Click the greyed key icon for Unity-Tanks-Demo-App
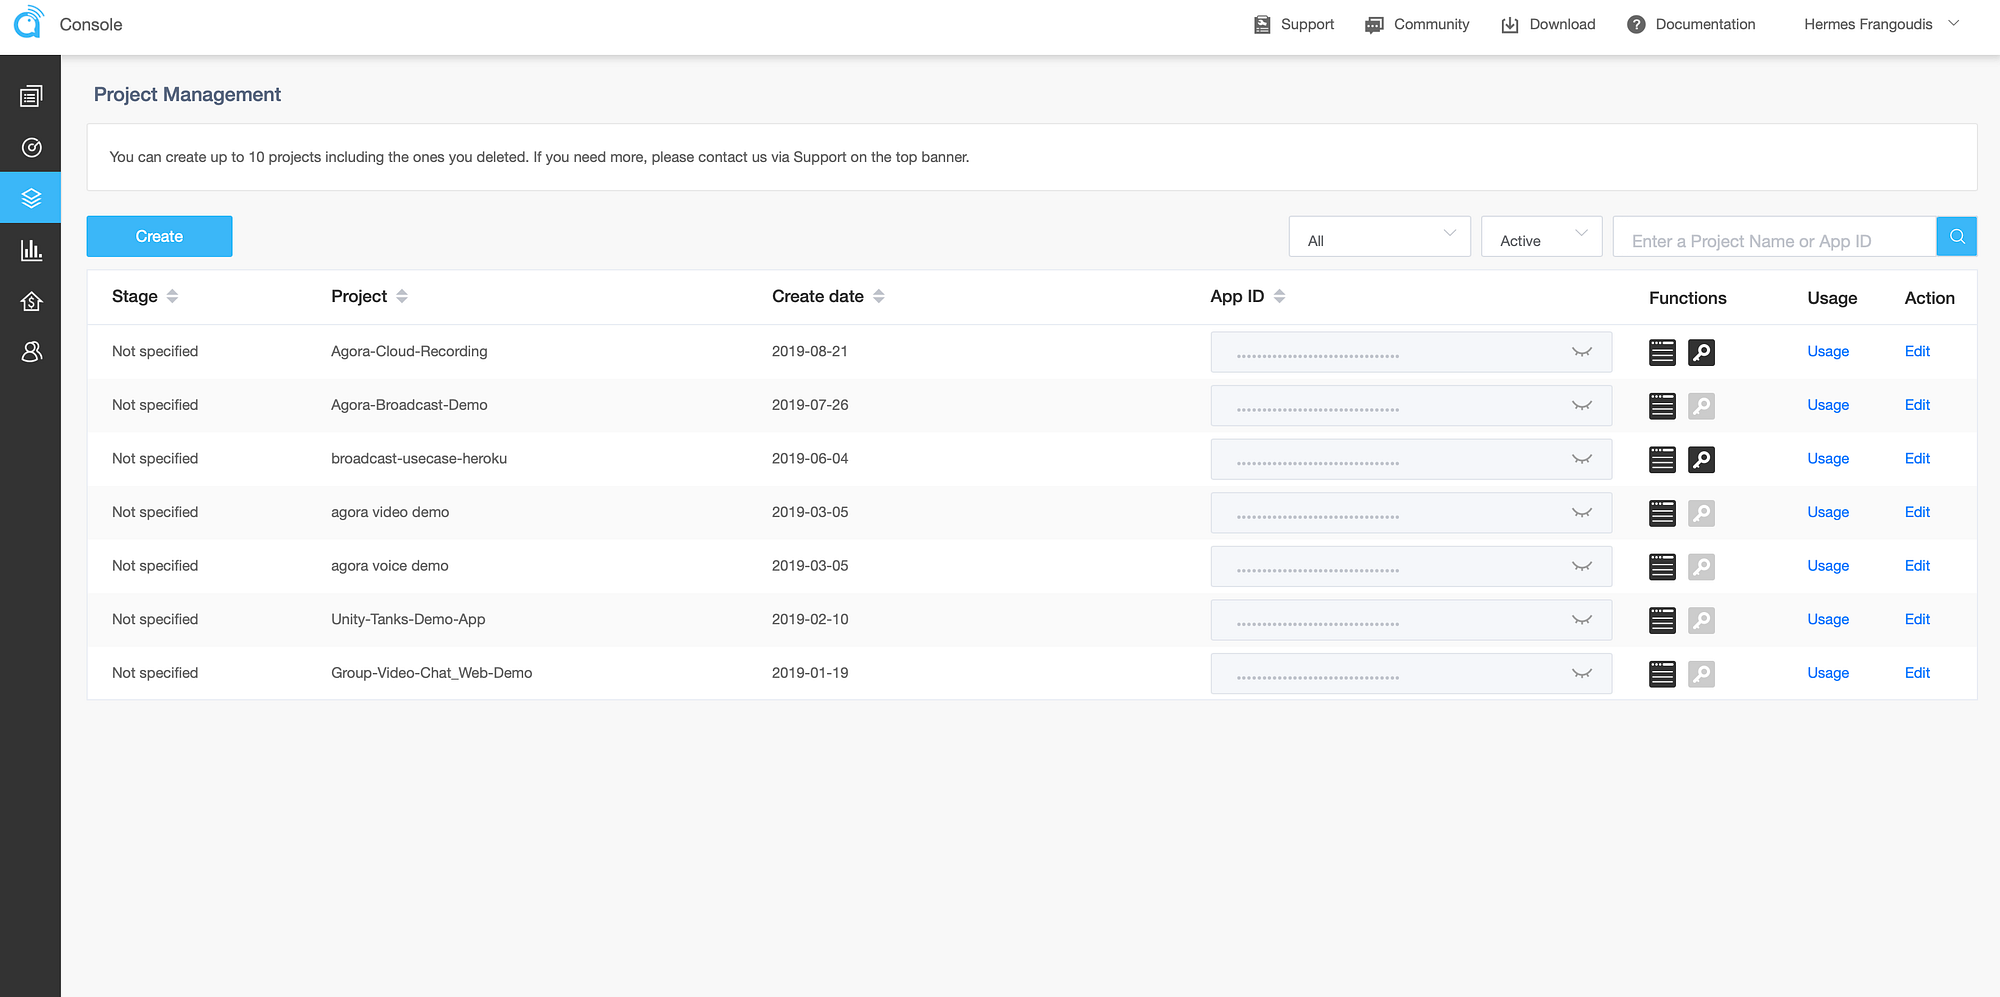 click(1701, 620)
